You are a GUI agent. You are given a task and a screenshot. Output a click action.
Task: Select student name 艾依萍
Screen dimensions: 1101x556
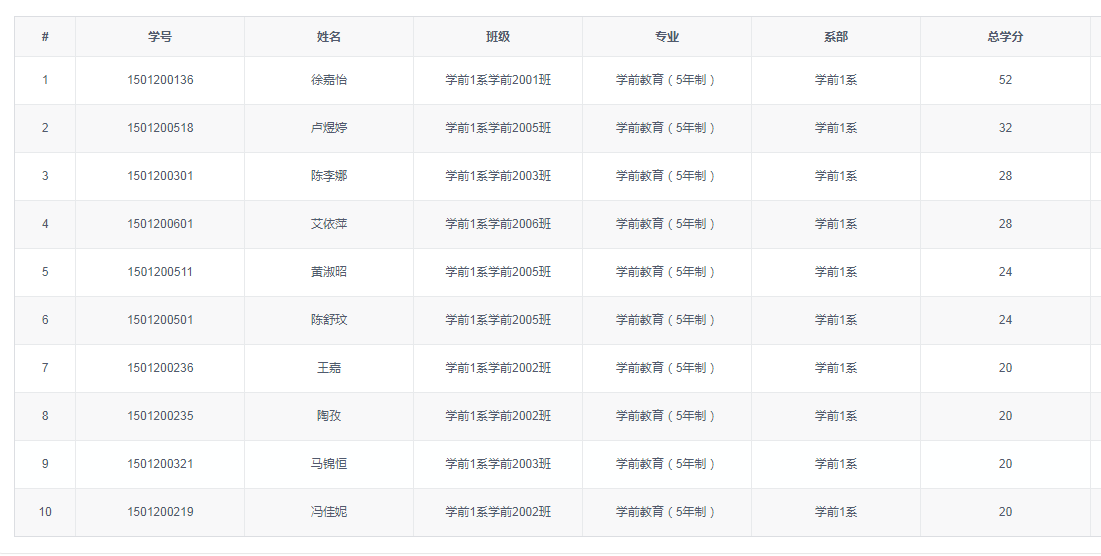(x=329, y=224)
